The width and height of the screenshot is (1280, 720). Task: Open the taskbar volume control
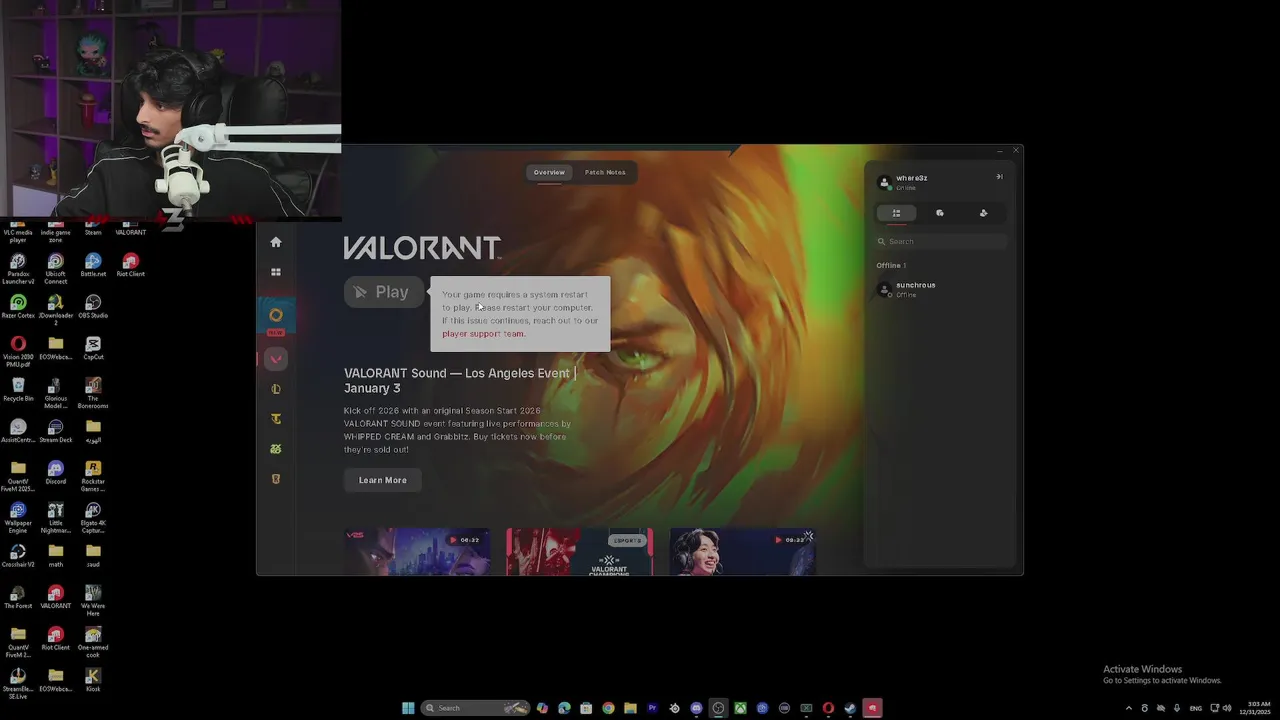(1227, 708)
